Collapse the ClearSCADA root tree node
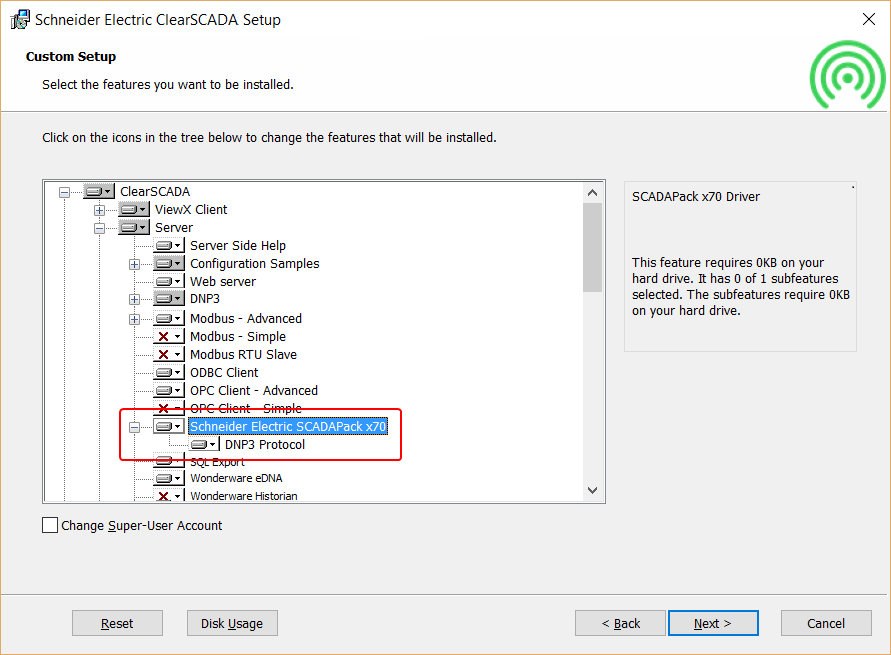 [x=64, y=192]
